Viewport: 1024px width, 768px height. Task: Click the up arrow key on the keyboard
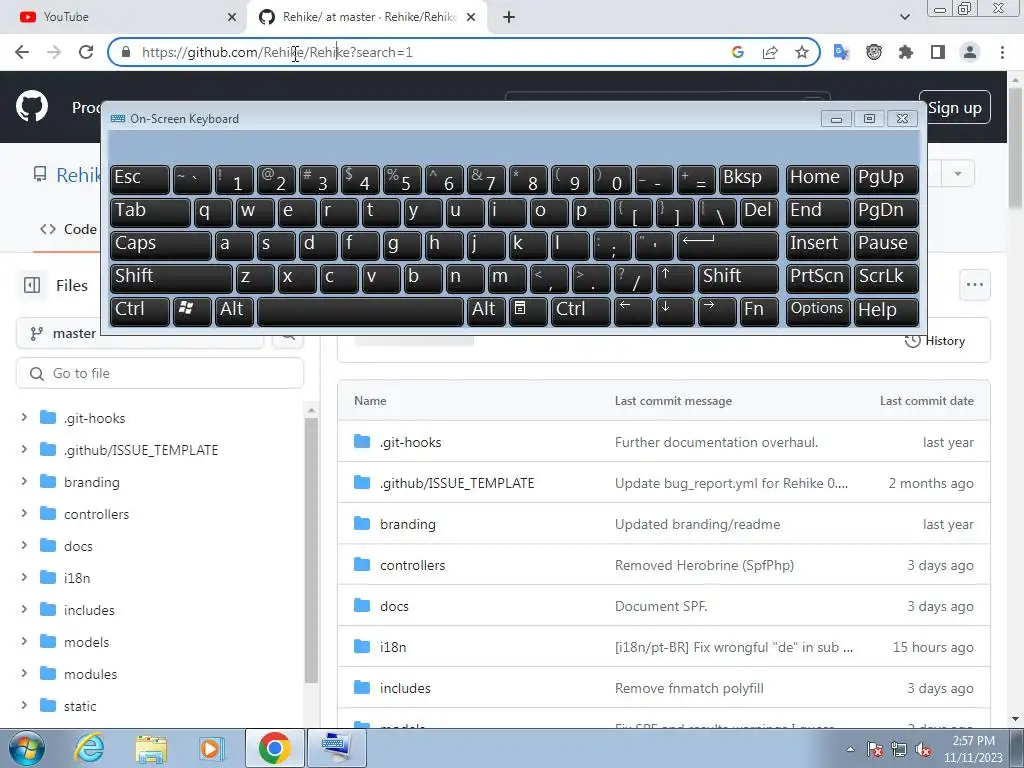[x=675, y=277]
